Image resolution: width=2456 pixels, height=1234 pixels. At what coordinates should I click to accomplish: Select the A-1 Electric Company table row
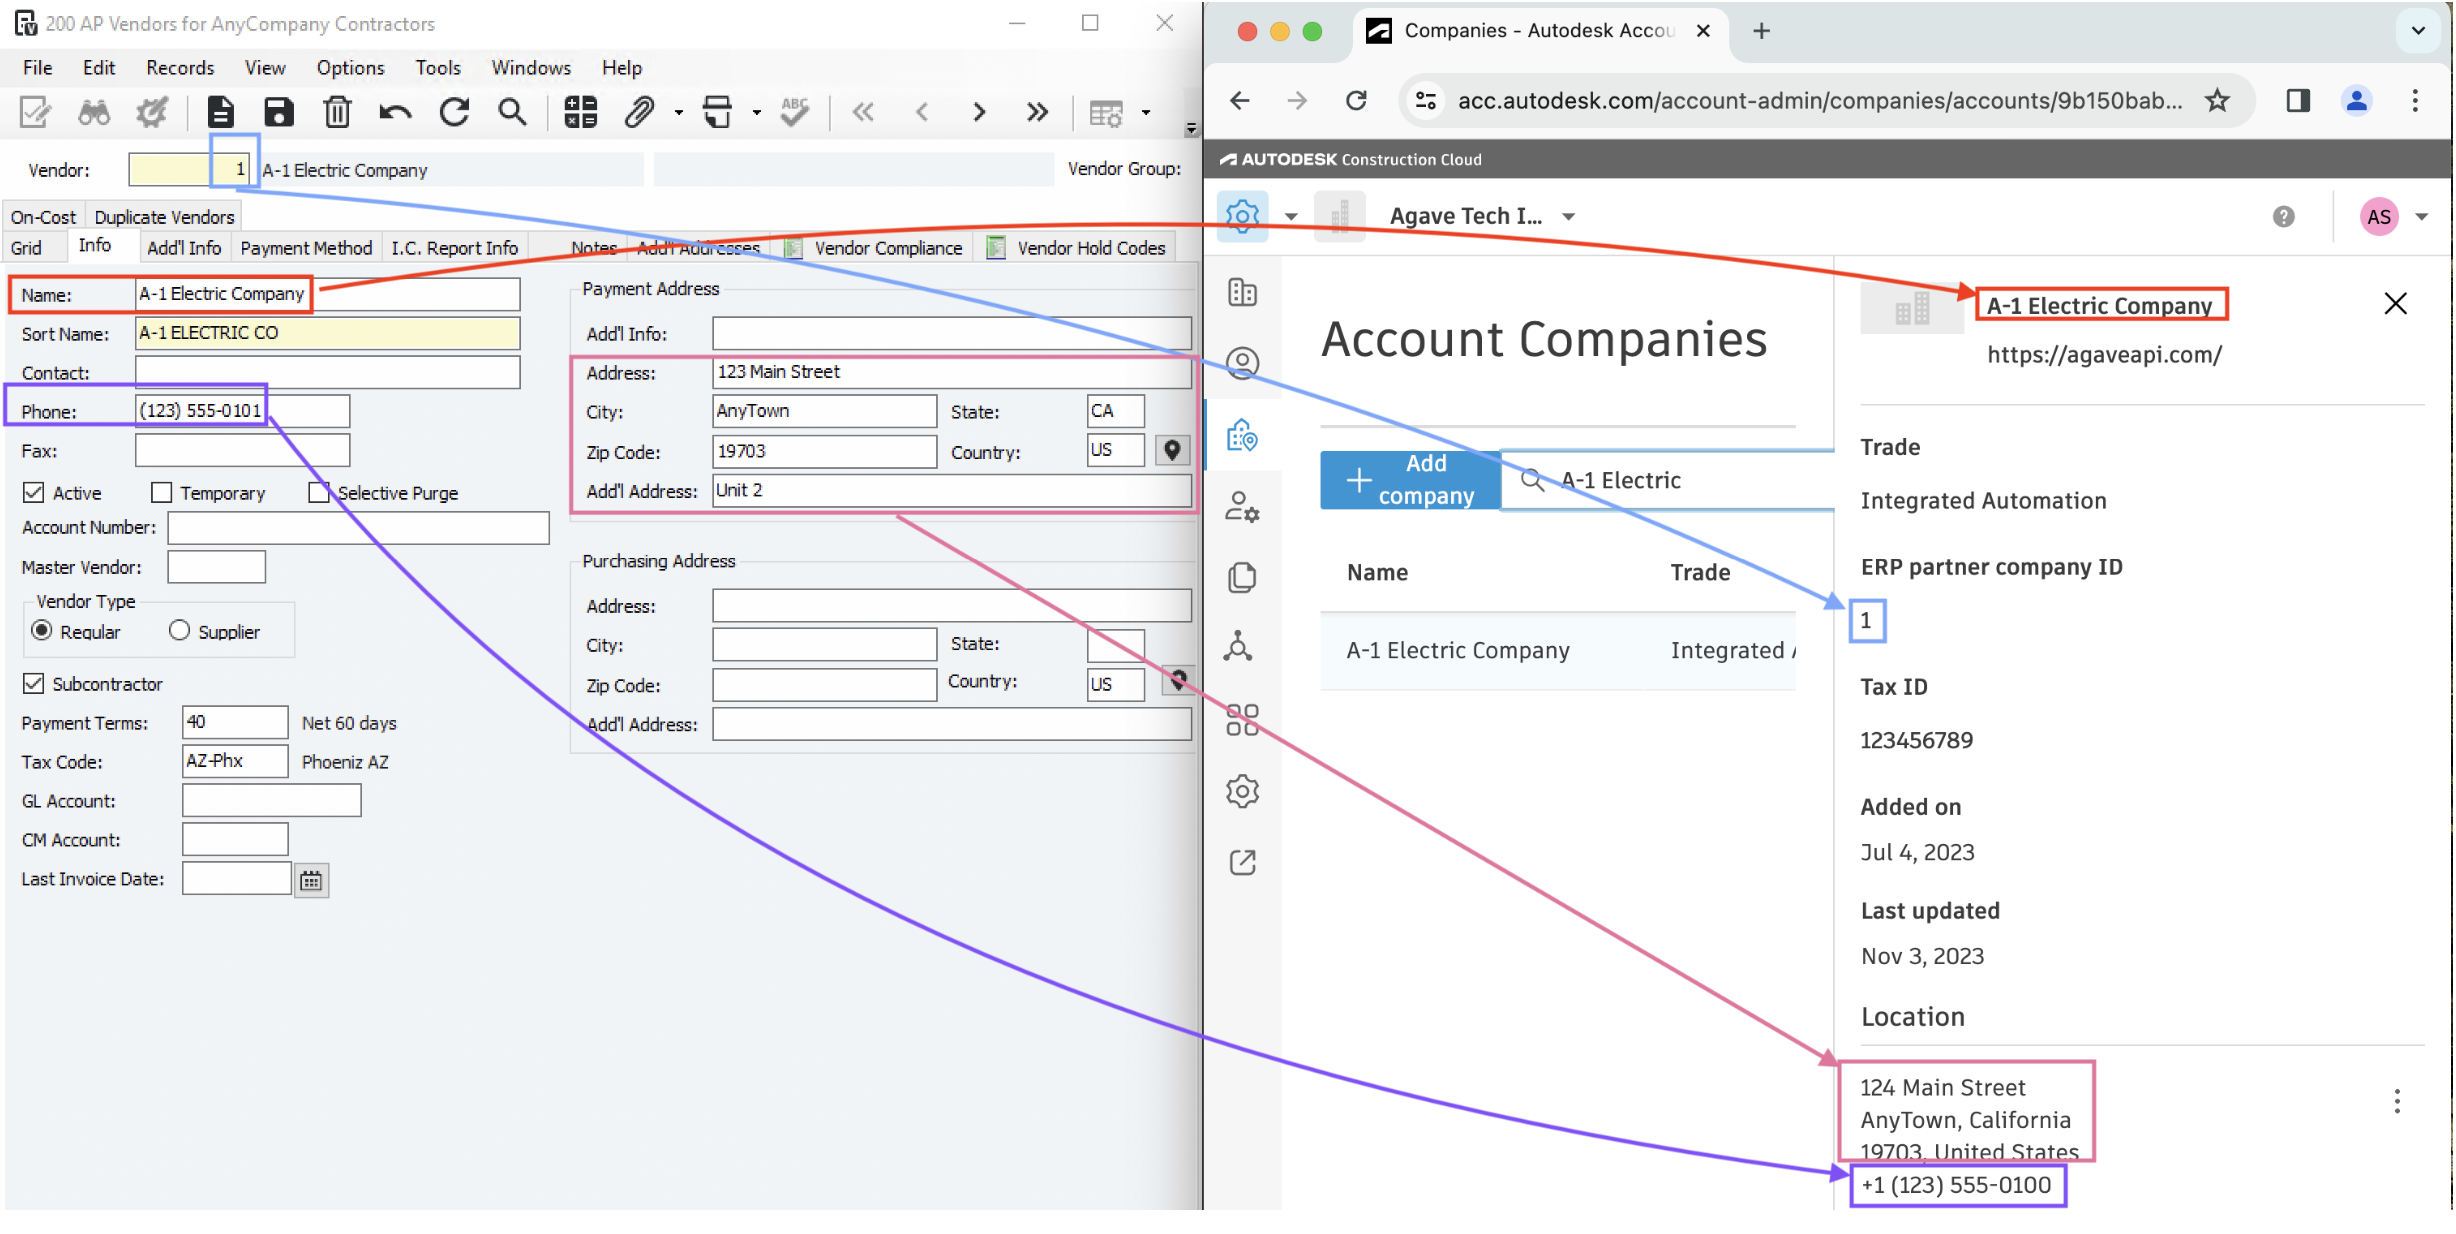click(1557, 651)
